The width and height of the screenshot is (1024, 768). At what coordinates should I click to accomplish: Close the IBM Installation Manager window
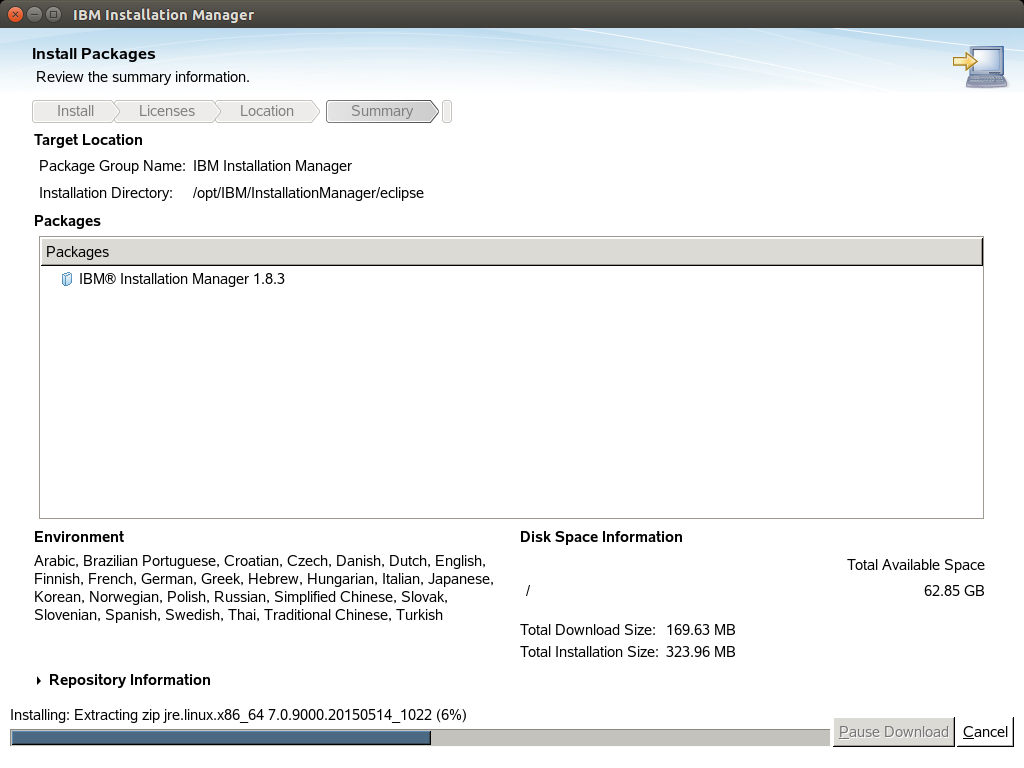point(15,14)
